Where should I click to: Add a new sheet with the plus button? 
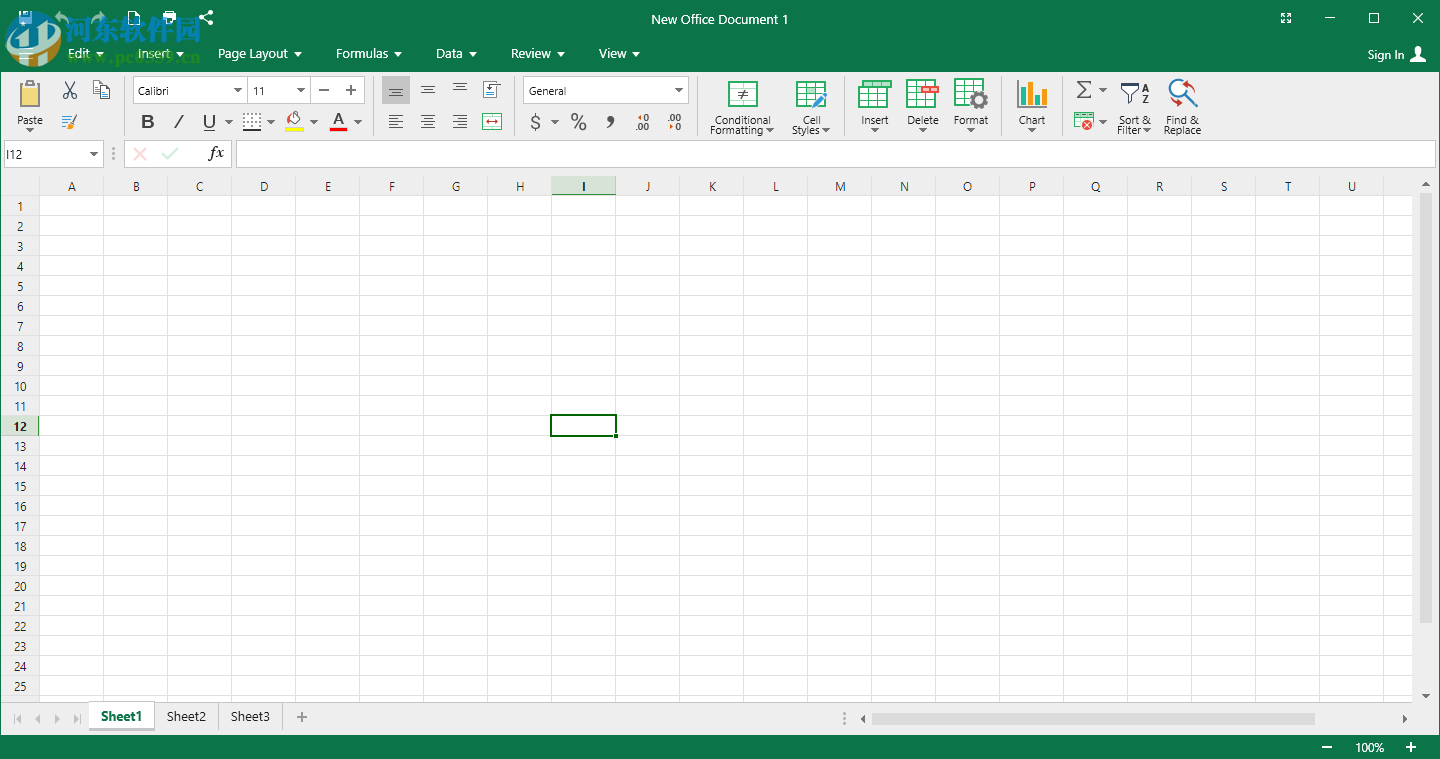point(302,716)
